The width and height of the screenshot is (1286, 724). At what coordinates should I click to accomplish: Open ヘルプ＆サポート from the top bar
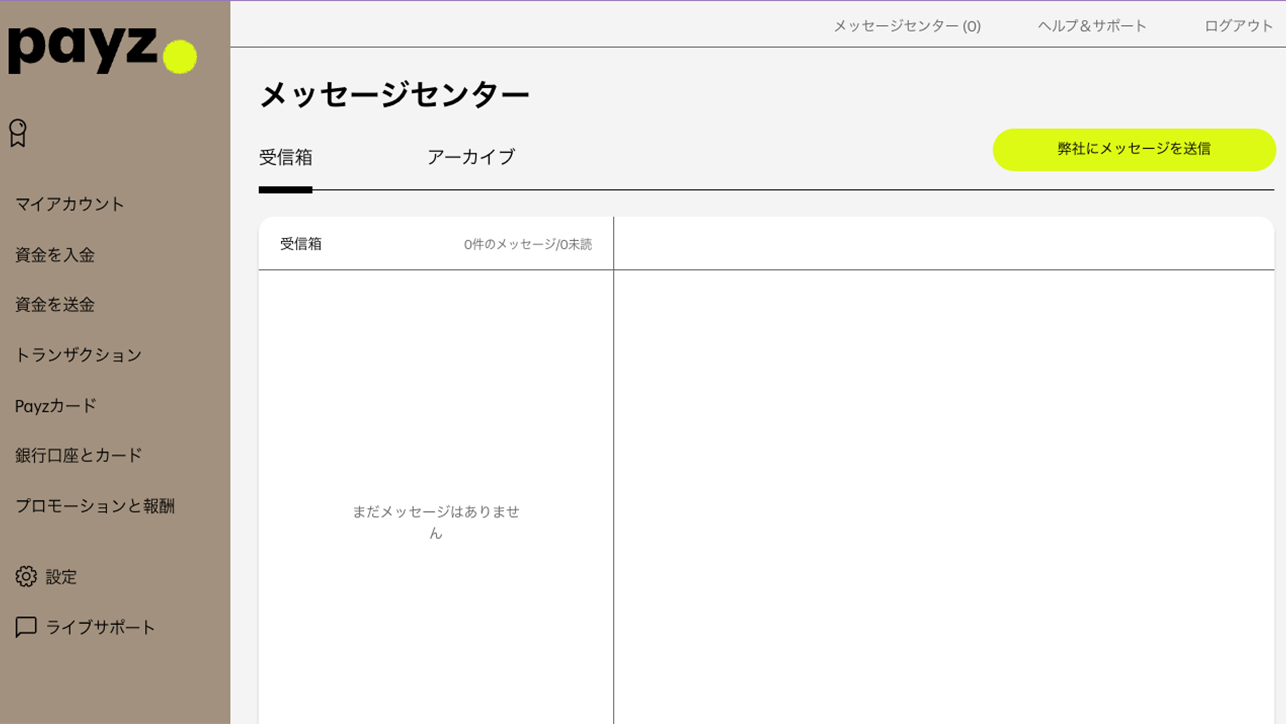click(1092, 26)
